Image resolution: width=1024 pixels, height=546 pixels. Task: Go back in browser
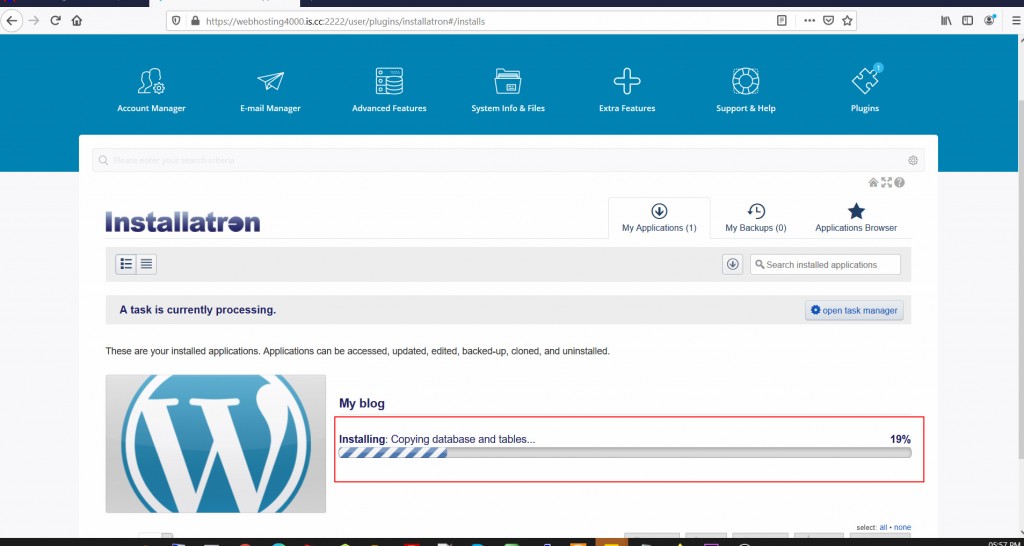[x=12, y=21]
